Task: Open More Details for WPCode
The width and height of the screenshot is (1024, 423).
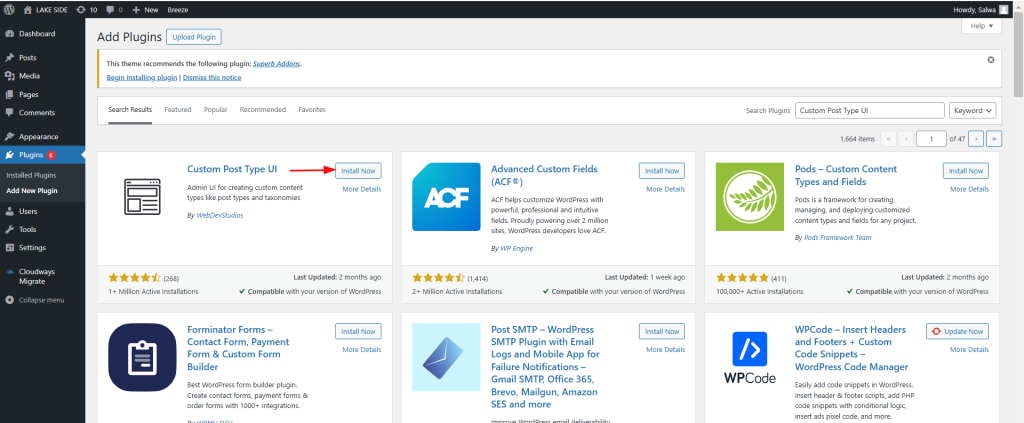Action: 969,350
